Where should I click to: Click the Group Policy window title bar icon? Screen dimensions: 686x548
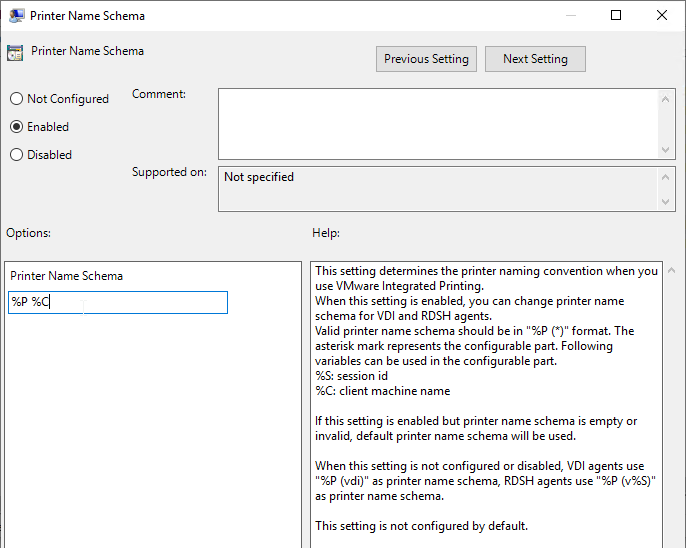click(16, 16)
